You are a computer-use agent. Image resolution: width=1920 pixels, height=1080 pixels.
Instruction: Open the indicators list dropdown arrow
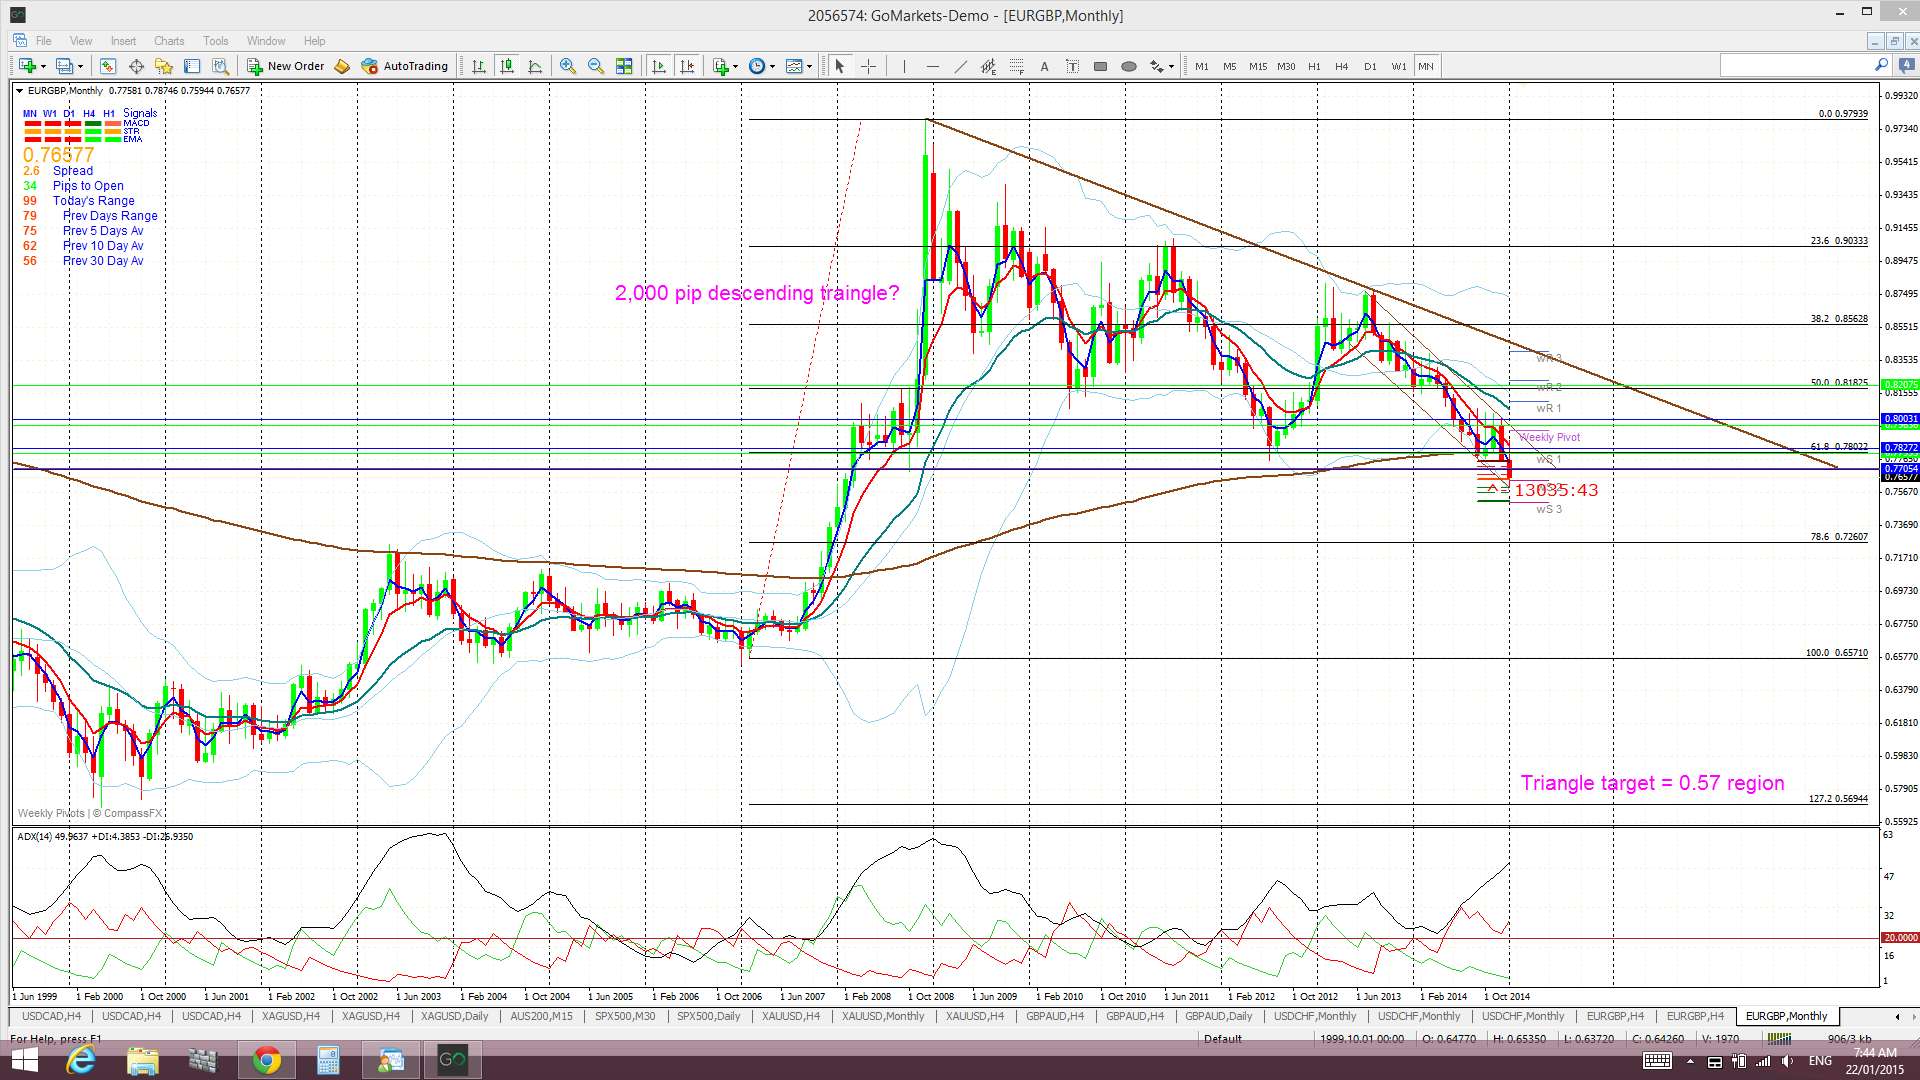pos(736,67)
